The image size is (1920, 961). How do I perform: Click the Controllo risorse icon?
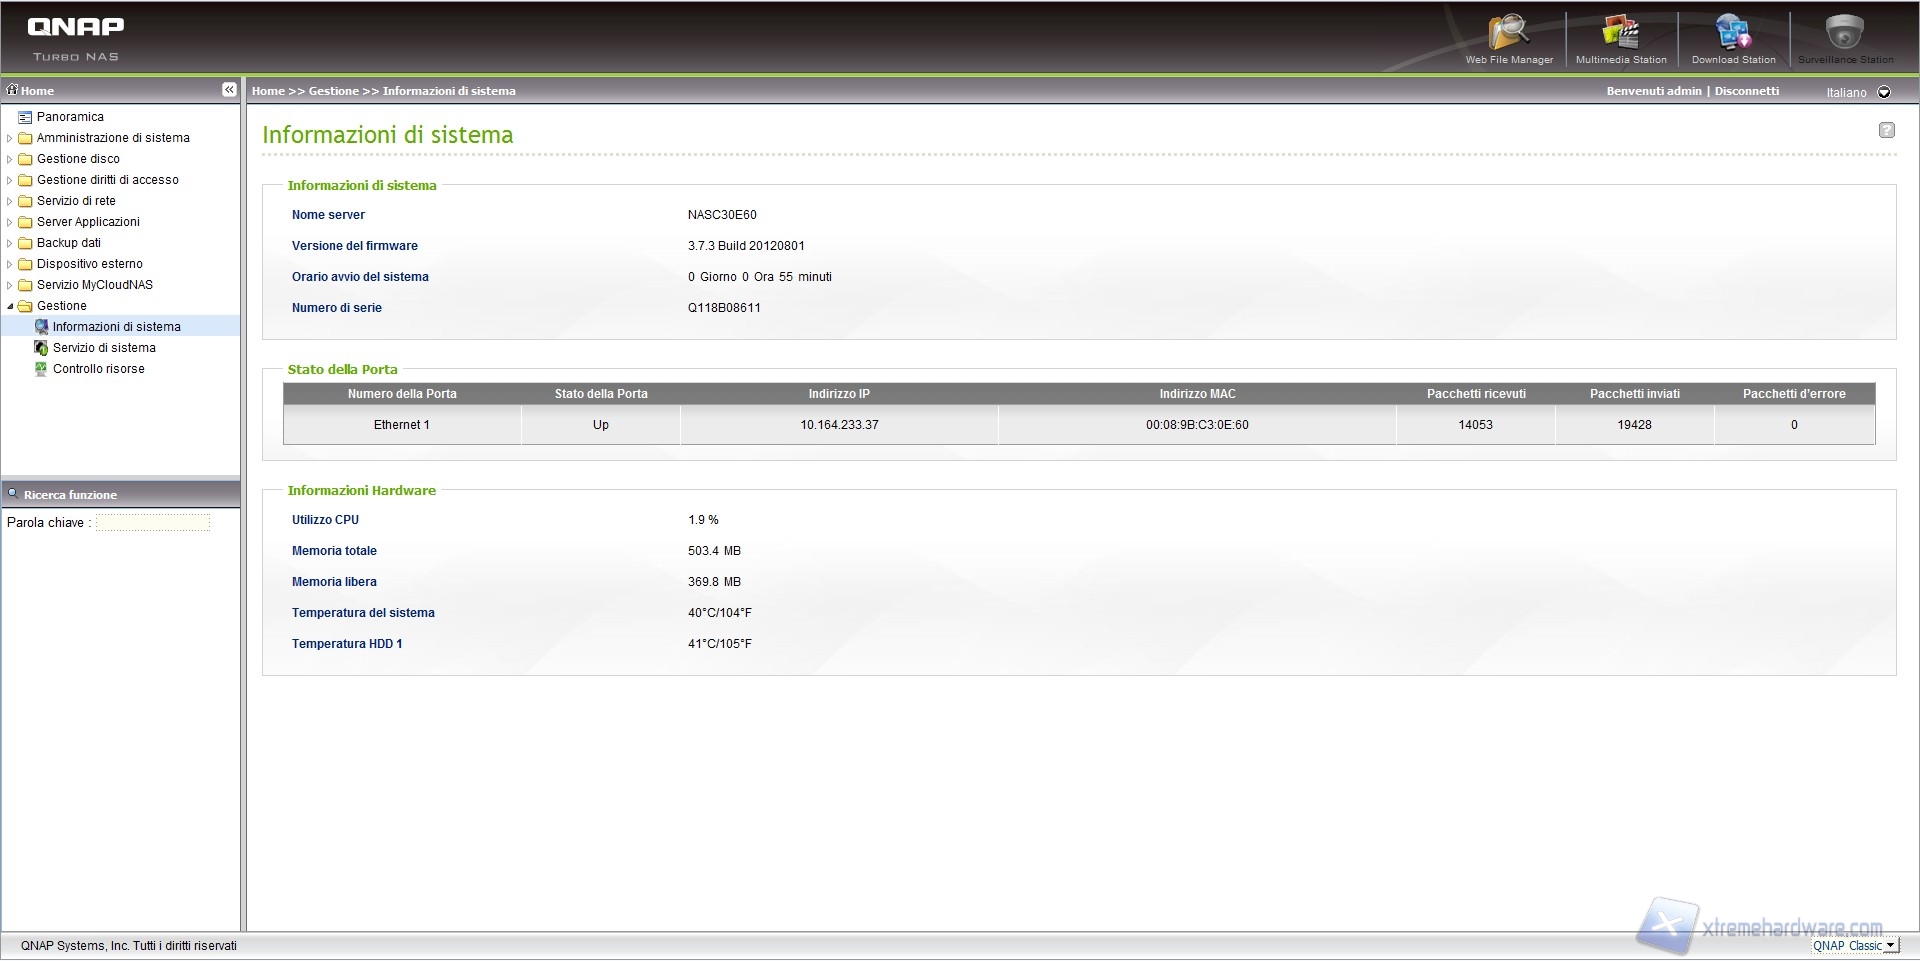(41, 369)
